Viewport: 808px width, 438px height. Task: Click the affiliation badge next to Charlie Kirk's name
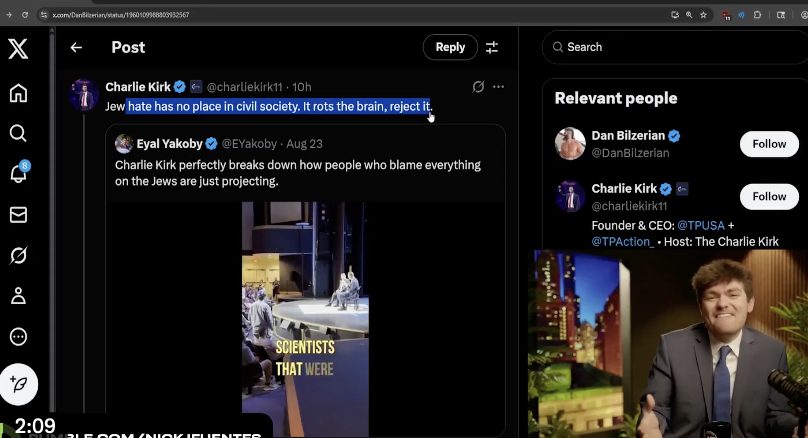(196, 87)
